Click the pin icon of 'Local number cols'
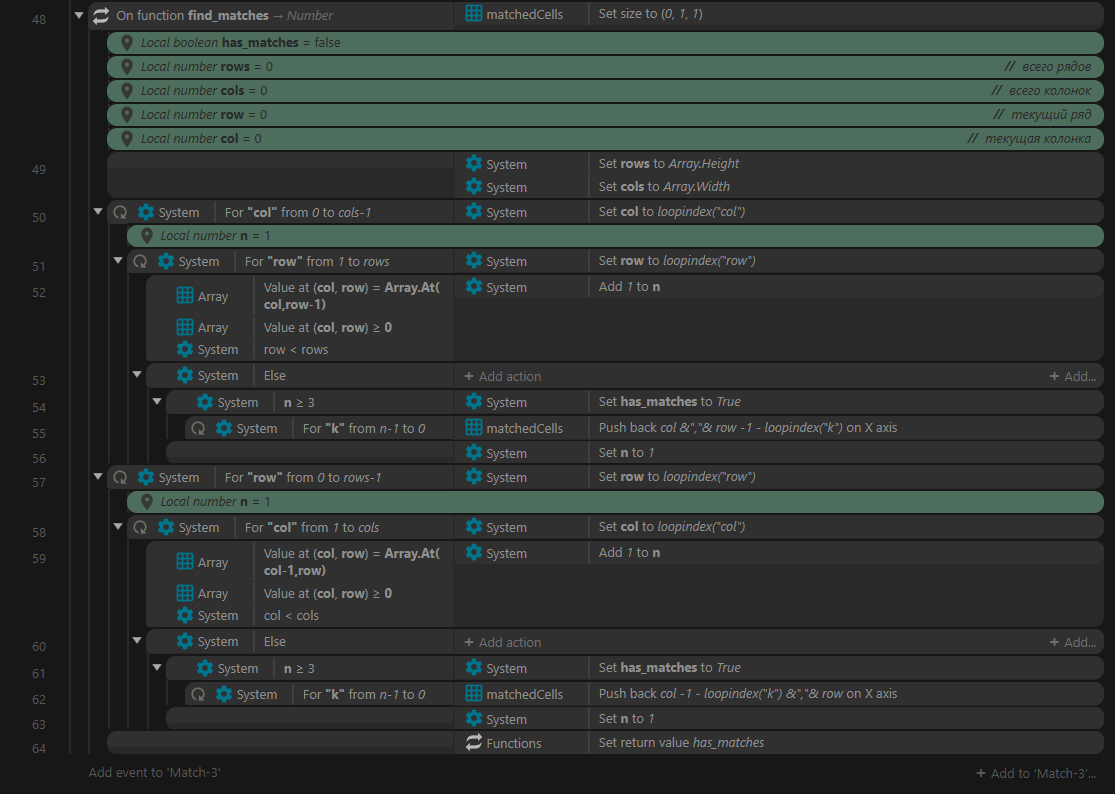The image size is (1115, 794). 127,91
